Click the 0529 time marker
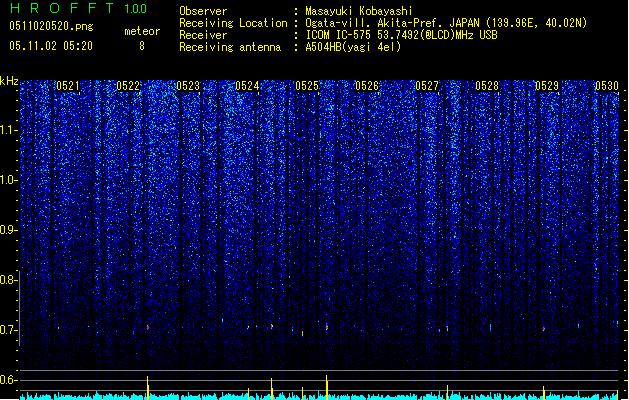629x400 pixels. pos(547,86)
